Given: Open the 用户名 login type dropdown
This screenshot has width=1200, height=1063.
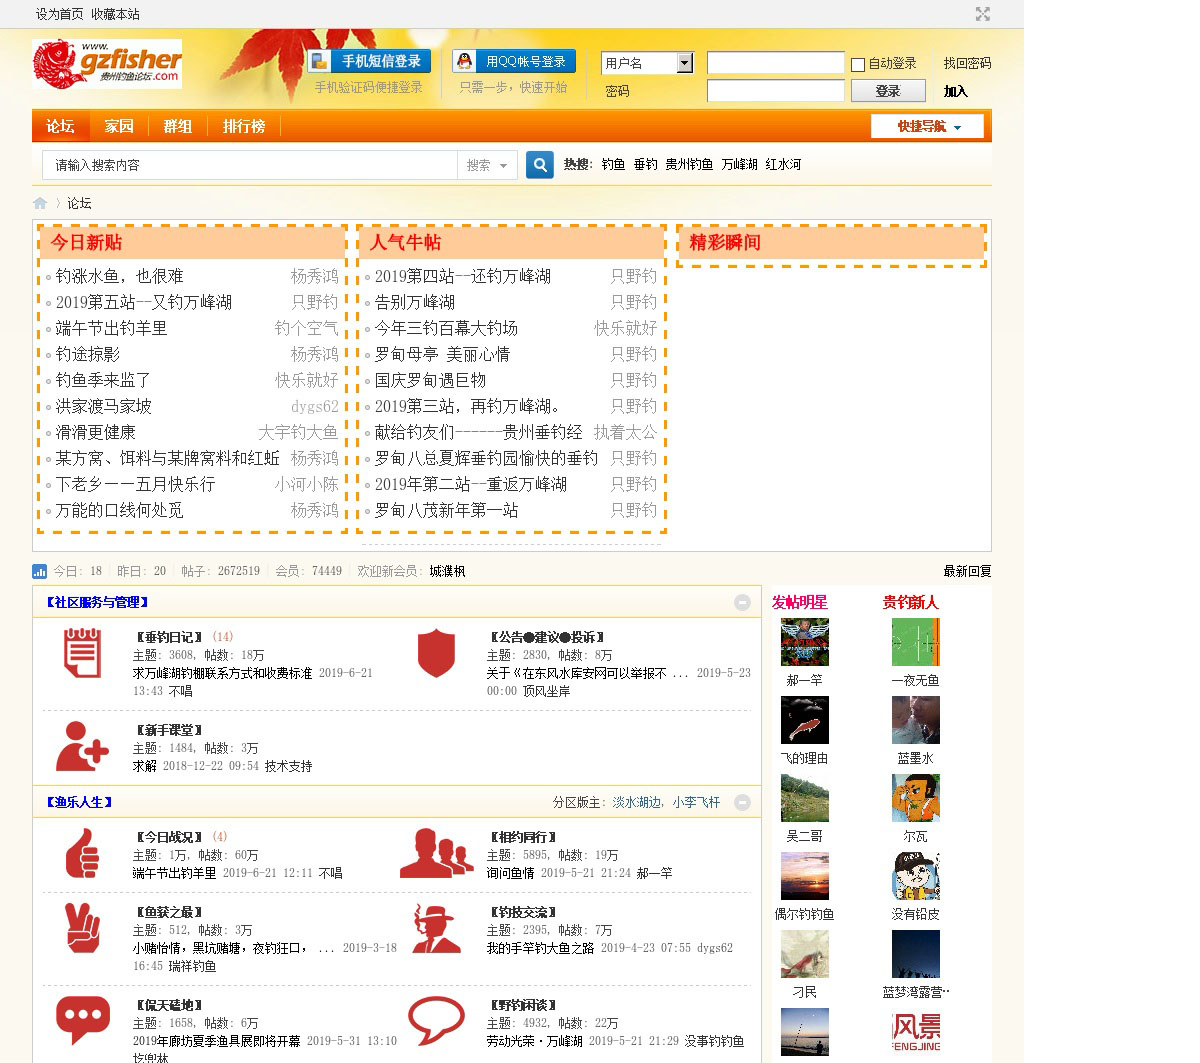Looking at the screenshot, I should 647,63.
